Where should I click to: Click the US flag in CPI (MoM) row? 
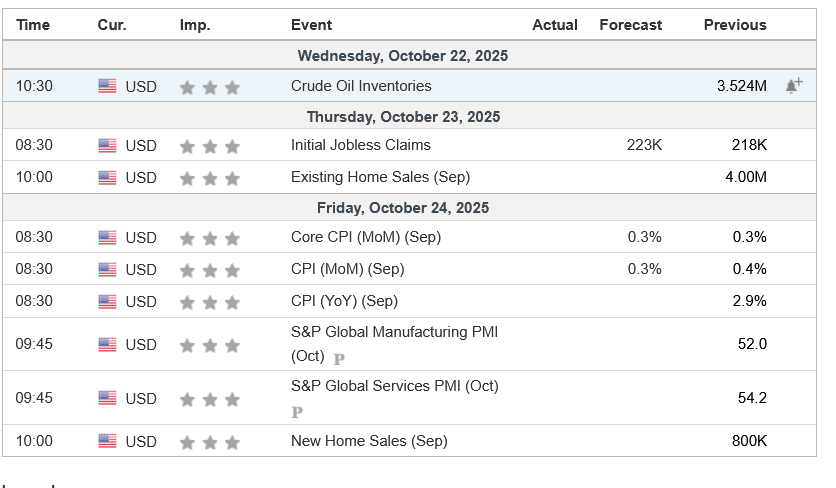pyautogui.click(x=107, y=269)
